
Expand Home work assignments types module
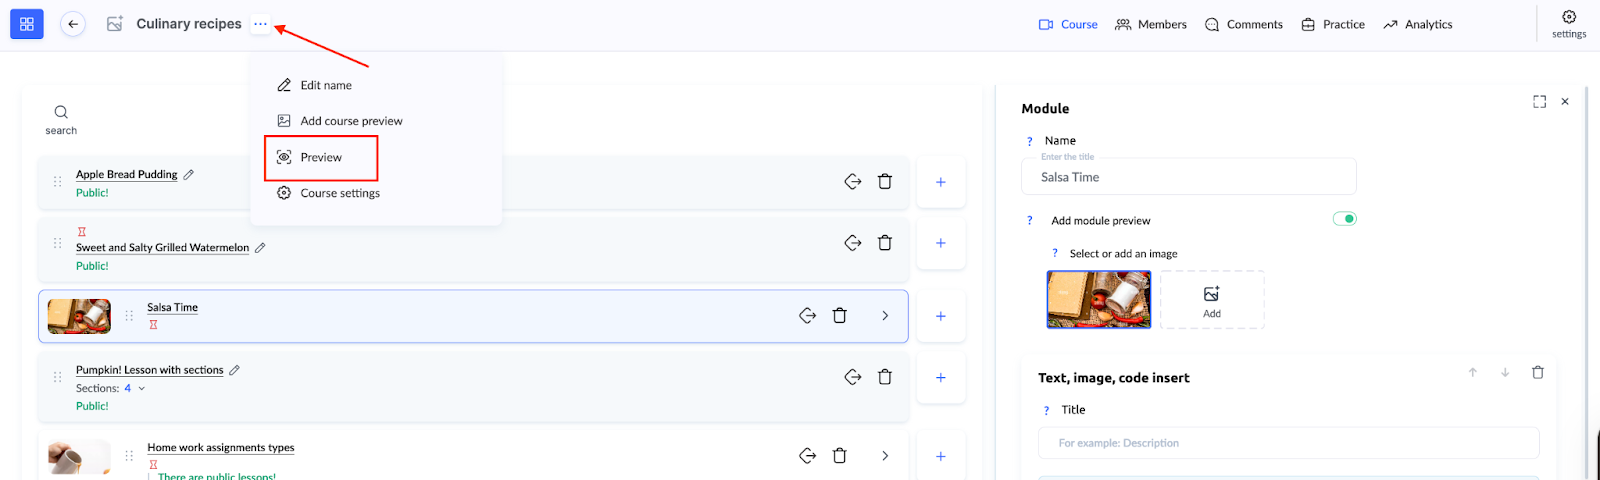click(885, 456)
